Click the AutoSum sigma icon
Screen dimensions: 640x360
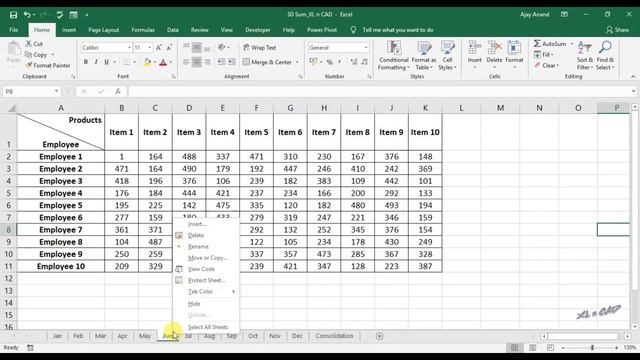coord(537,44)
